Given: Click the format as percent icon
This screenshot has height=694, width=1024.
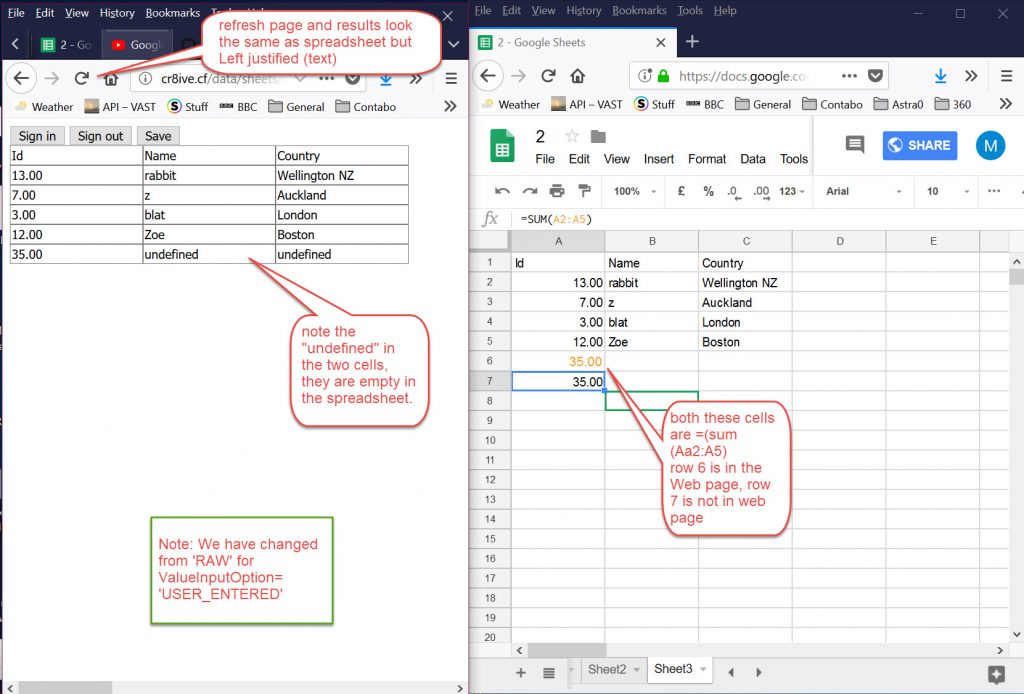Looking at the screenshot, I should coord(708,191).
